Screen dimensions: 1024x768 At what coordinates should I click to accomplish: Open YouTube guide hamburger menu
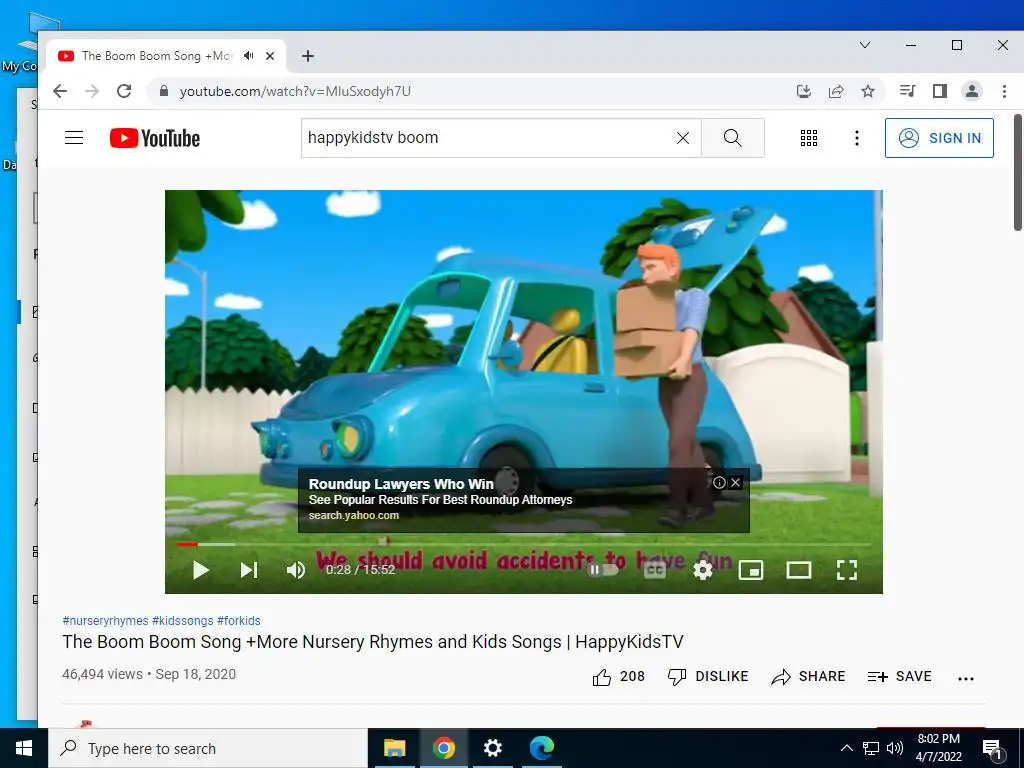[74, 138]
